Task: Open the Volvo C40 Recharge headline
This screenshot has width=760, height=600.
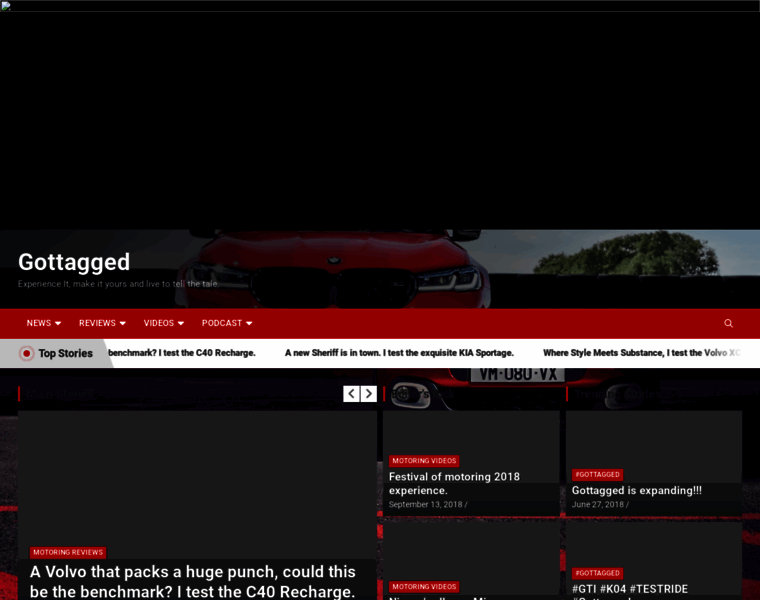Action: point(193,582)
